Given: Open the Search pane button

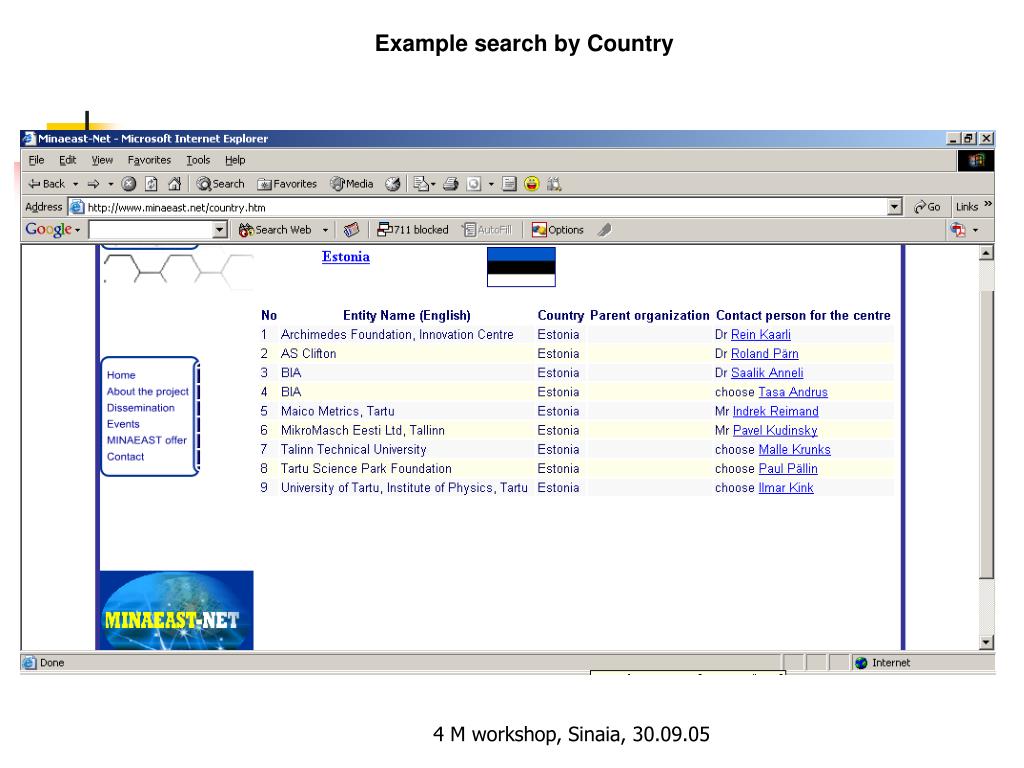Looking at the screenshot, I should (221, 184).
